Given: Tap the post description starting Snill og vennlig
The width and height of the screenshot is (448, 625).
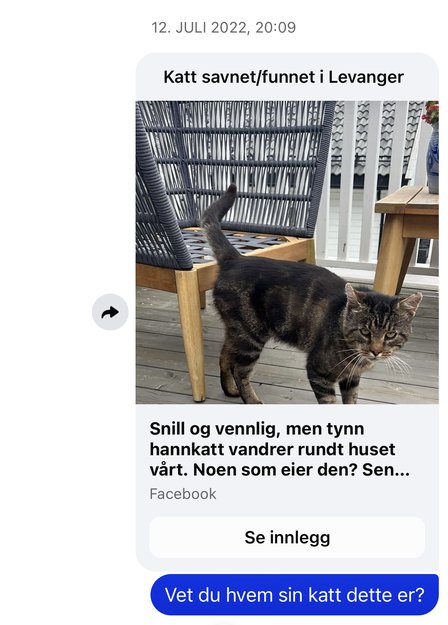Looking at the screenshot, I should 279,449.
